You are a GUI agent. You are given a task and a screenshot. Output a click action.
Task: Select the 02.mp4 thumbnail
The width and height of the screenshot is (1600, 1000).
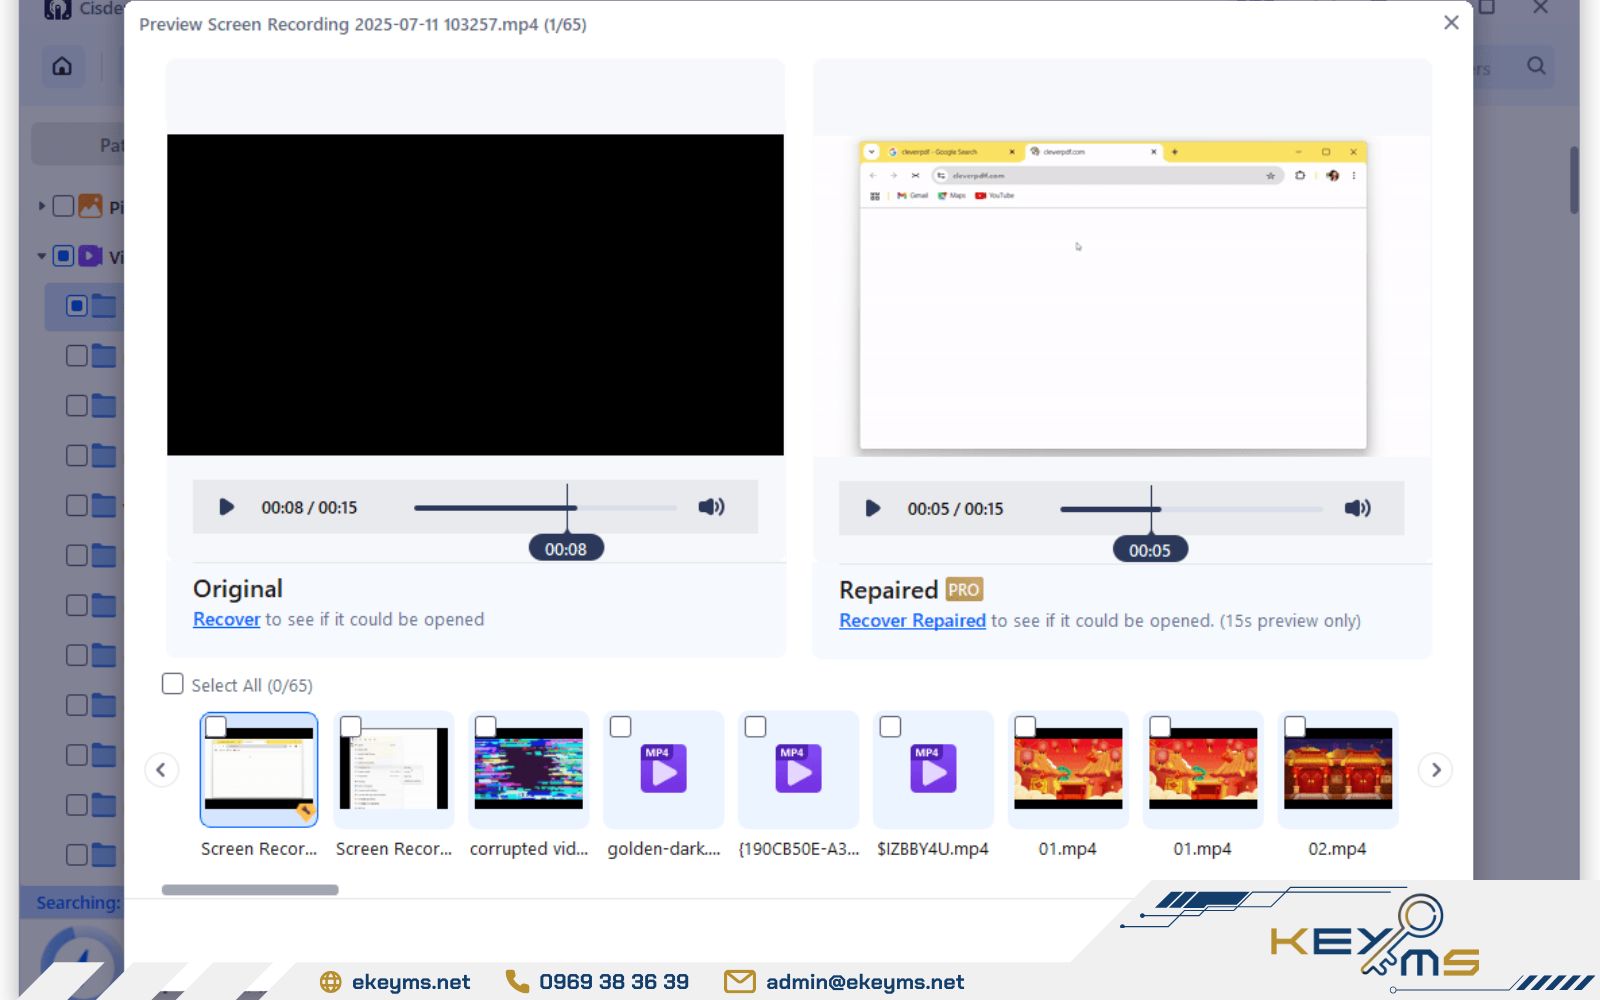pyautogui.click(x=1337, y=769)
